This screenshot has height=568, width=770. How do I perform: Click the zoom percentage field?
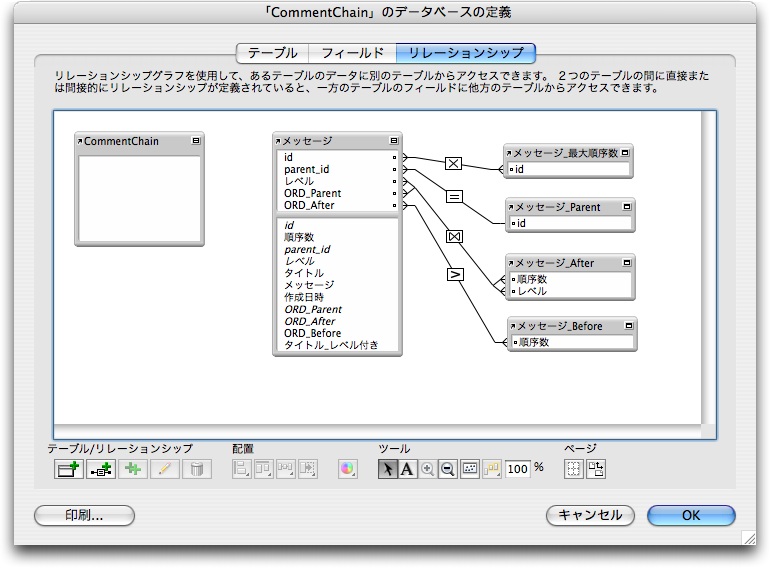tap(517, 469)
